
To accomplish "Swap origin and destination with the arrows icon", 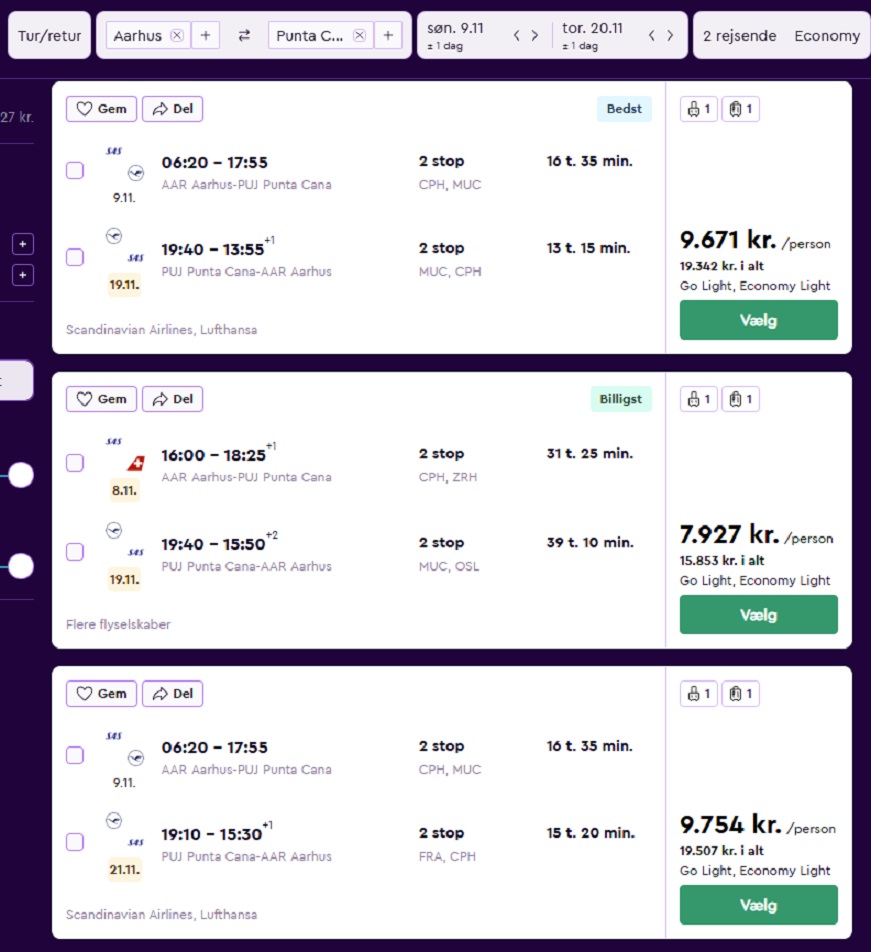I will [x=244, y=36].
